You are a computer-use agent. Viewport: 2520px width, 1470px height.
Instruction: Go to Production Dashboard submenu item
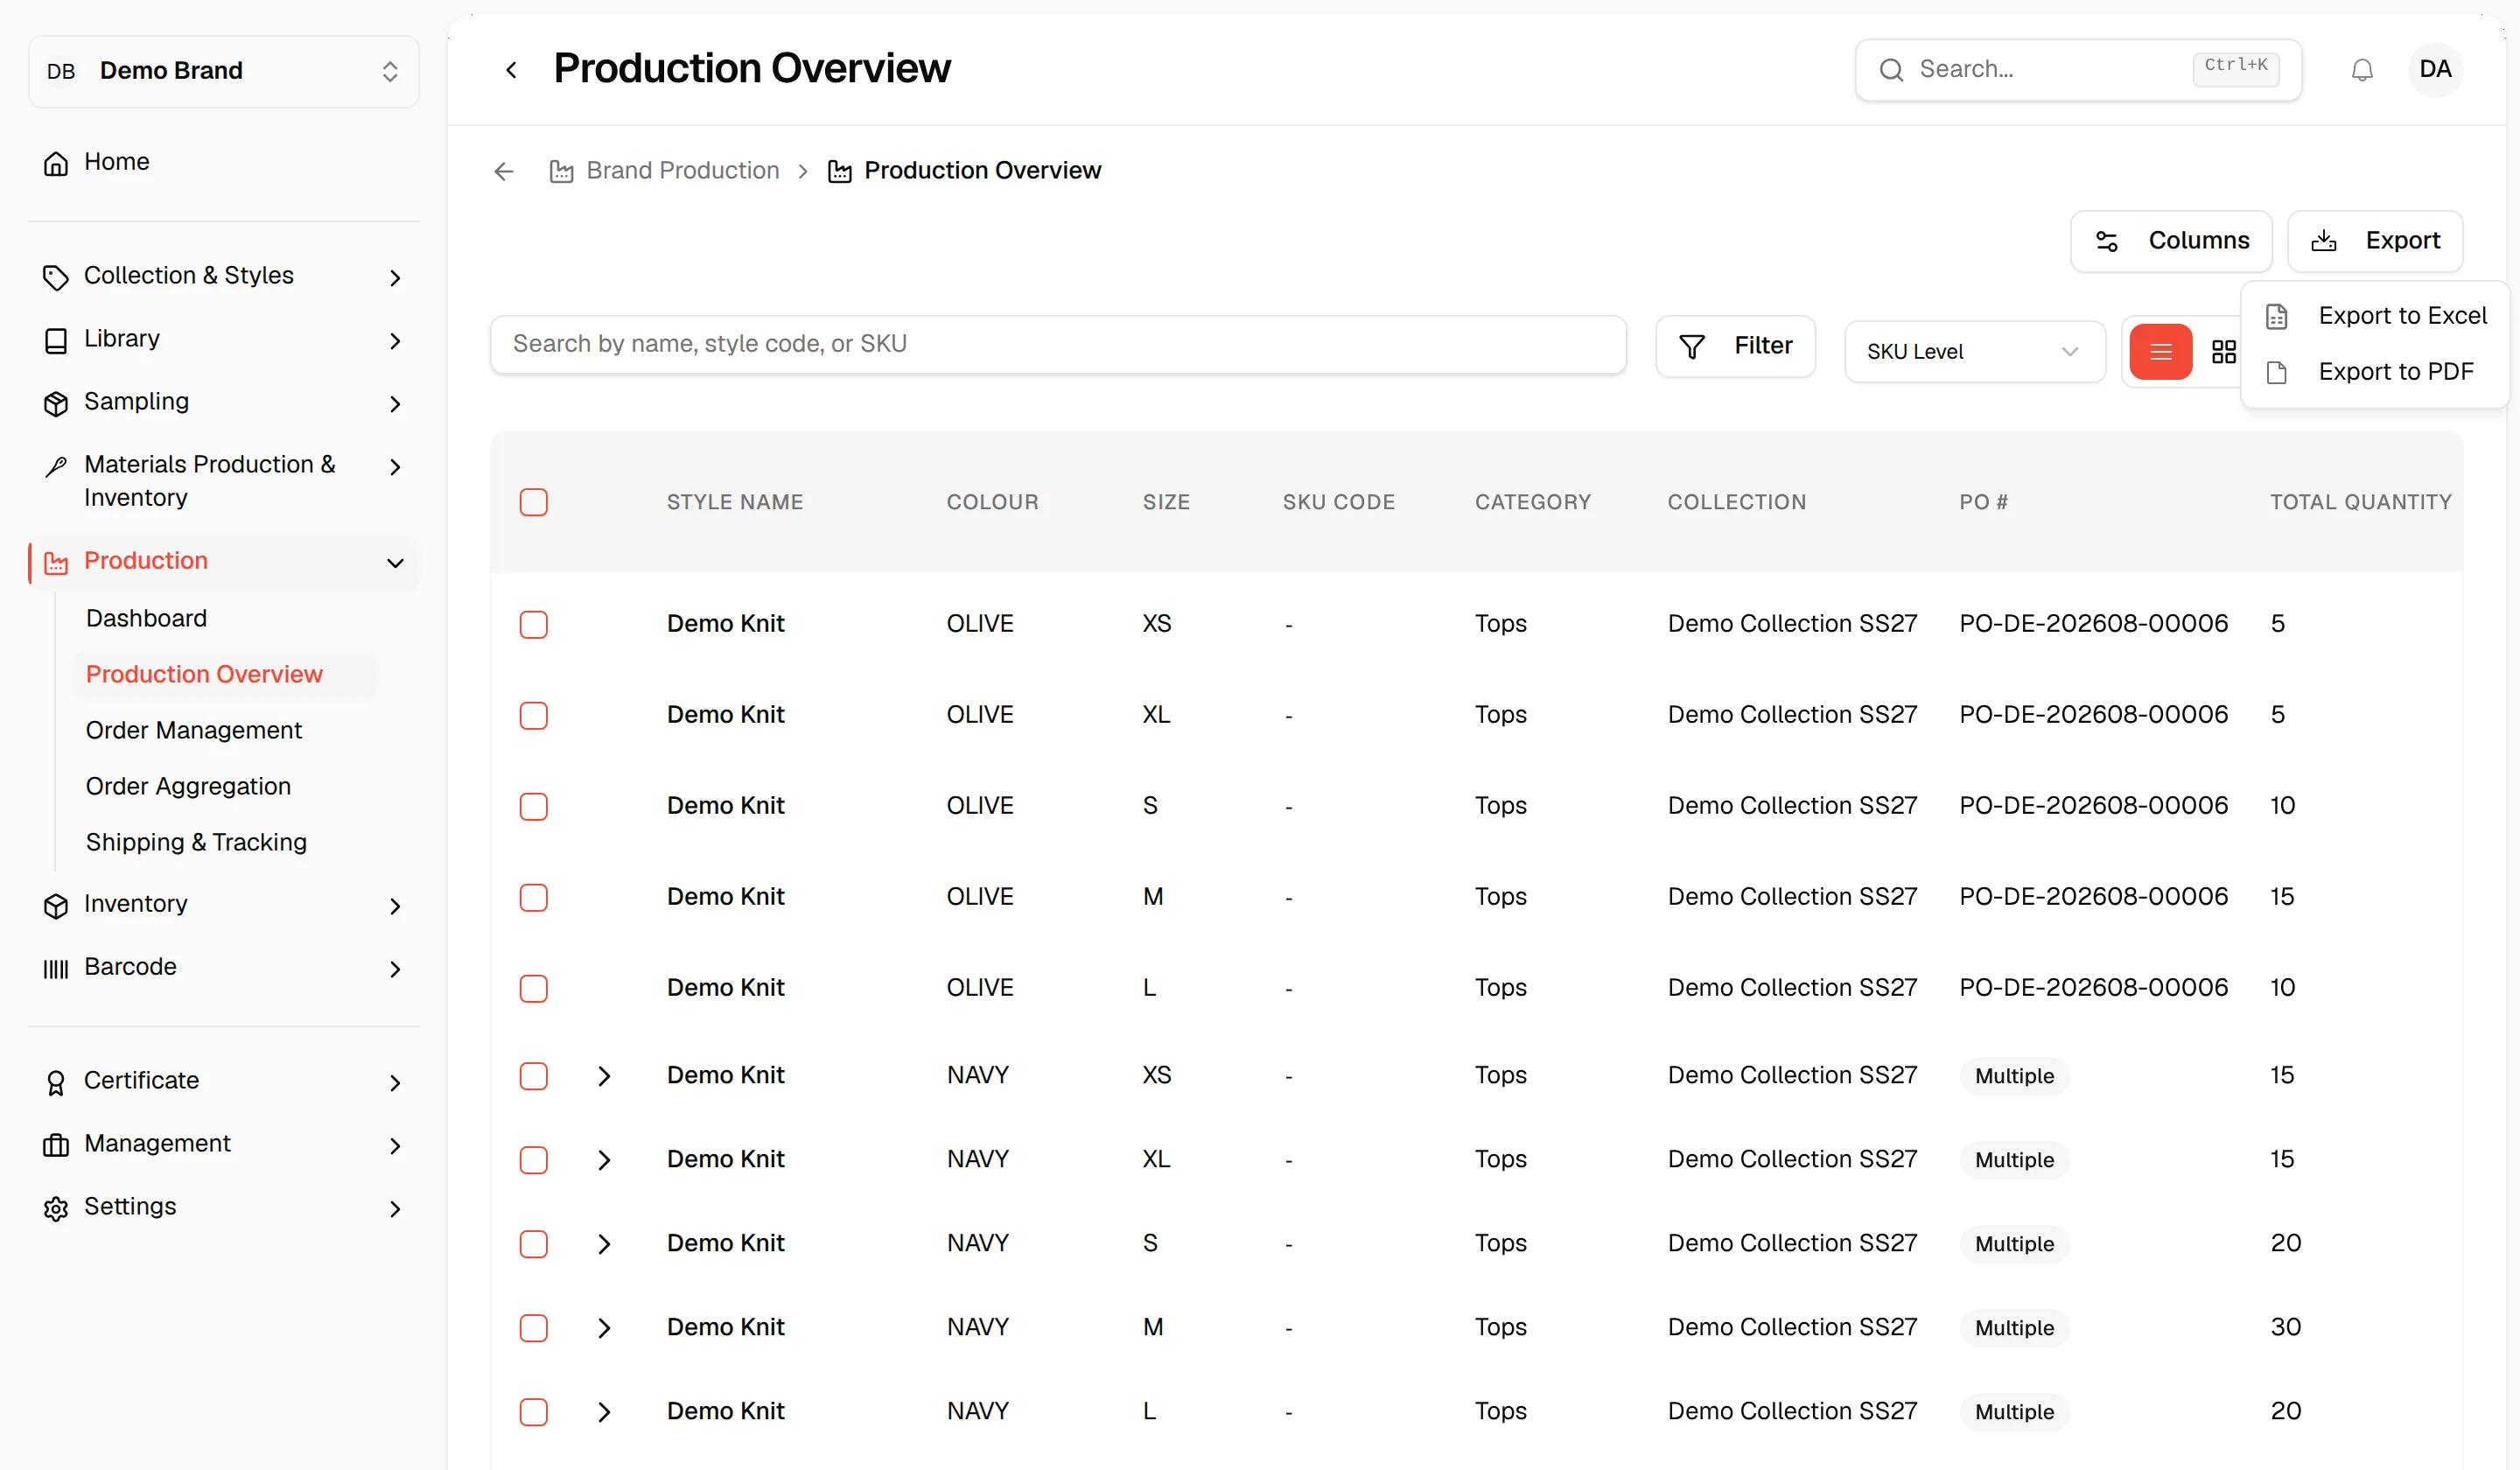click(x=146, y=618)
